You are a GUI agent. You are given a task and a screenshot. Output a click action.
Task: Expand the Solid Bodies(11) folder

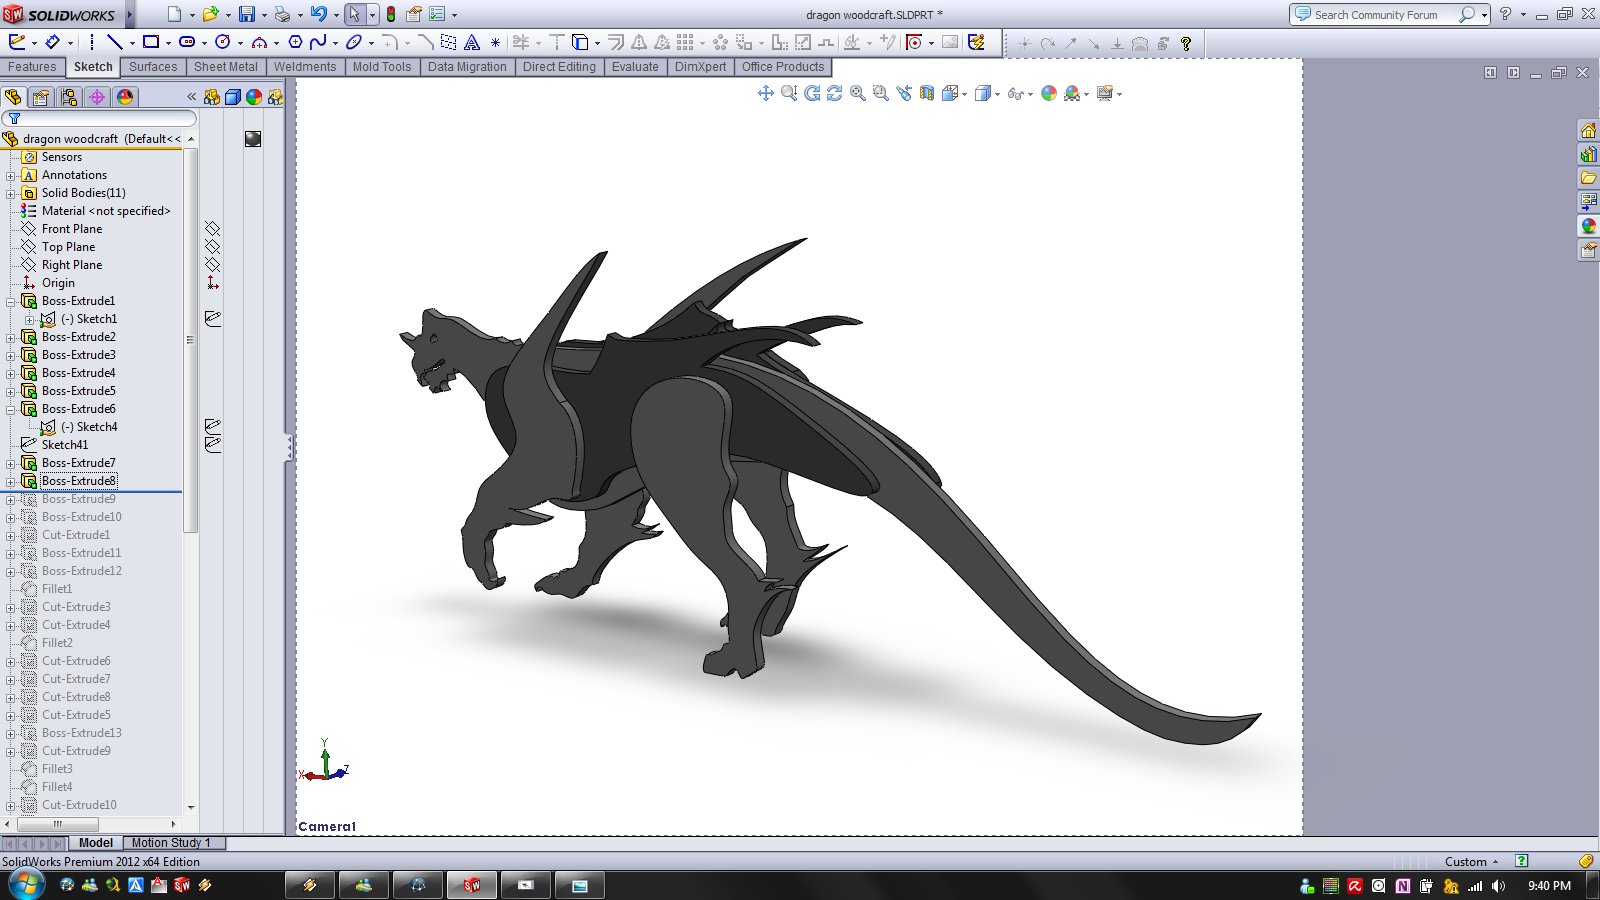pos(11,193)
